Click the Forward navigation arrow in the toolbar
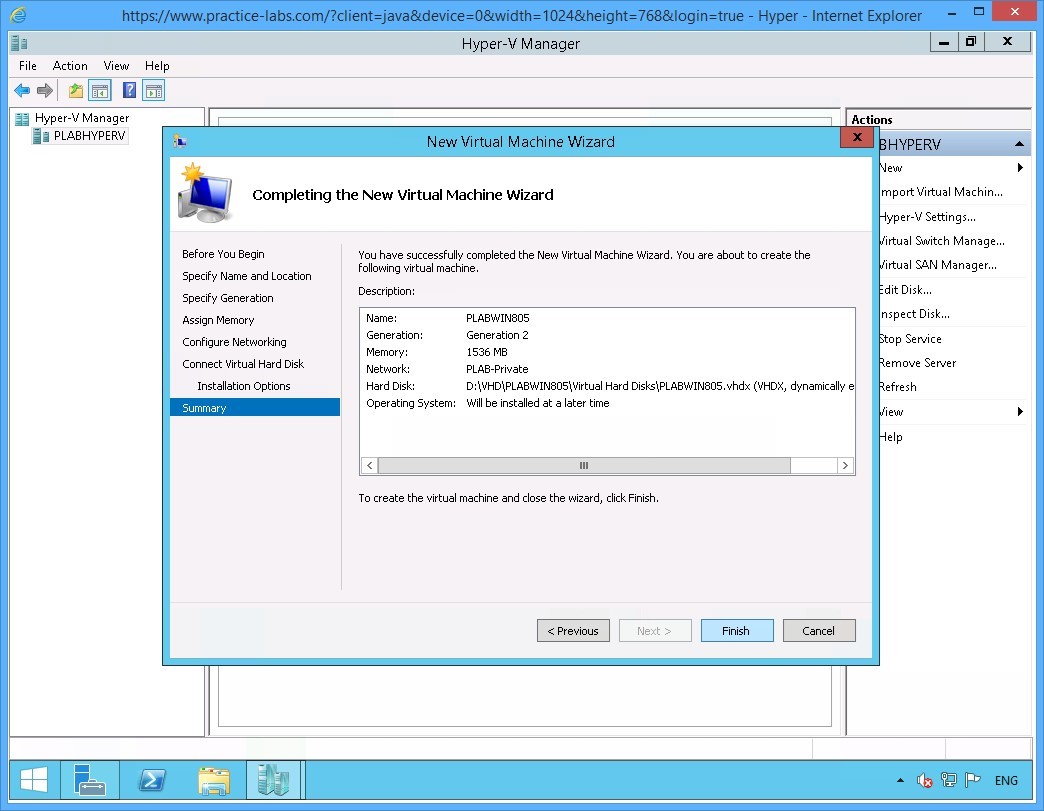This screenshot has height=811, width=1044. (44, 90)
